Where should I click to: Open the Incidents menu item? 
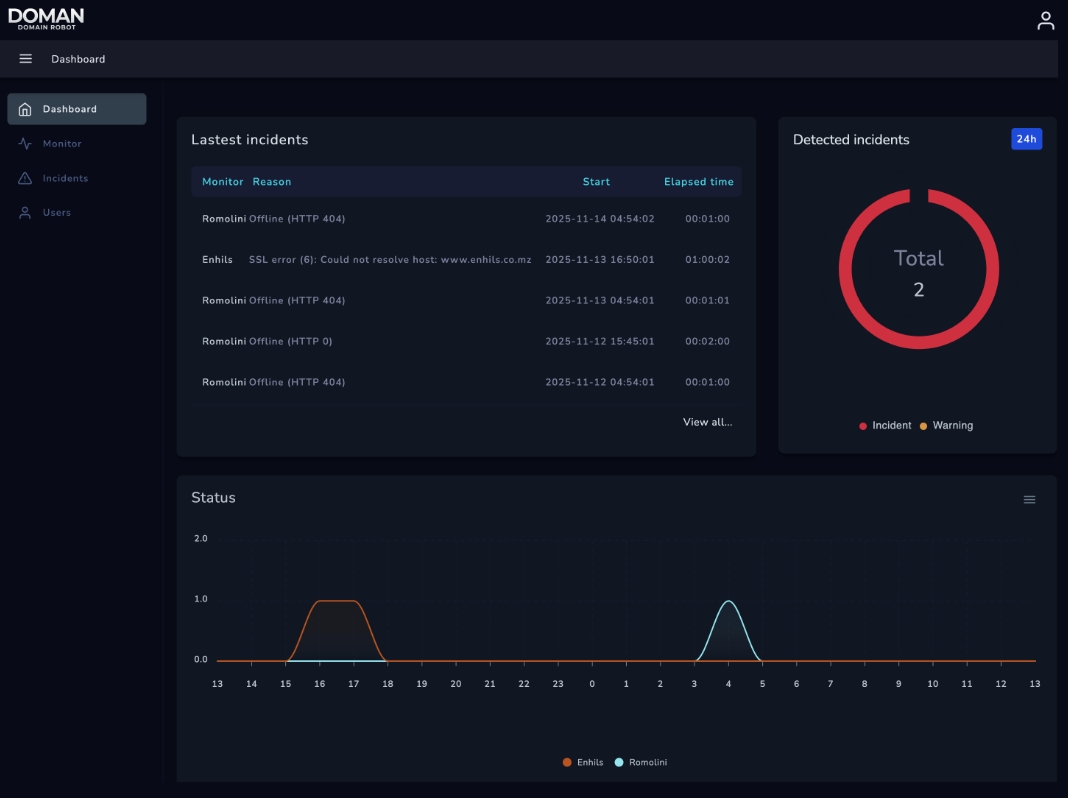[65, 178]
